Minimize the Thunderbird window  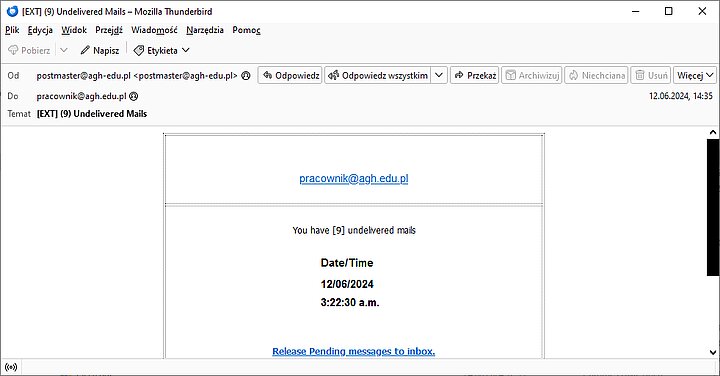[x=636, y=11]
